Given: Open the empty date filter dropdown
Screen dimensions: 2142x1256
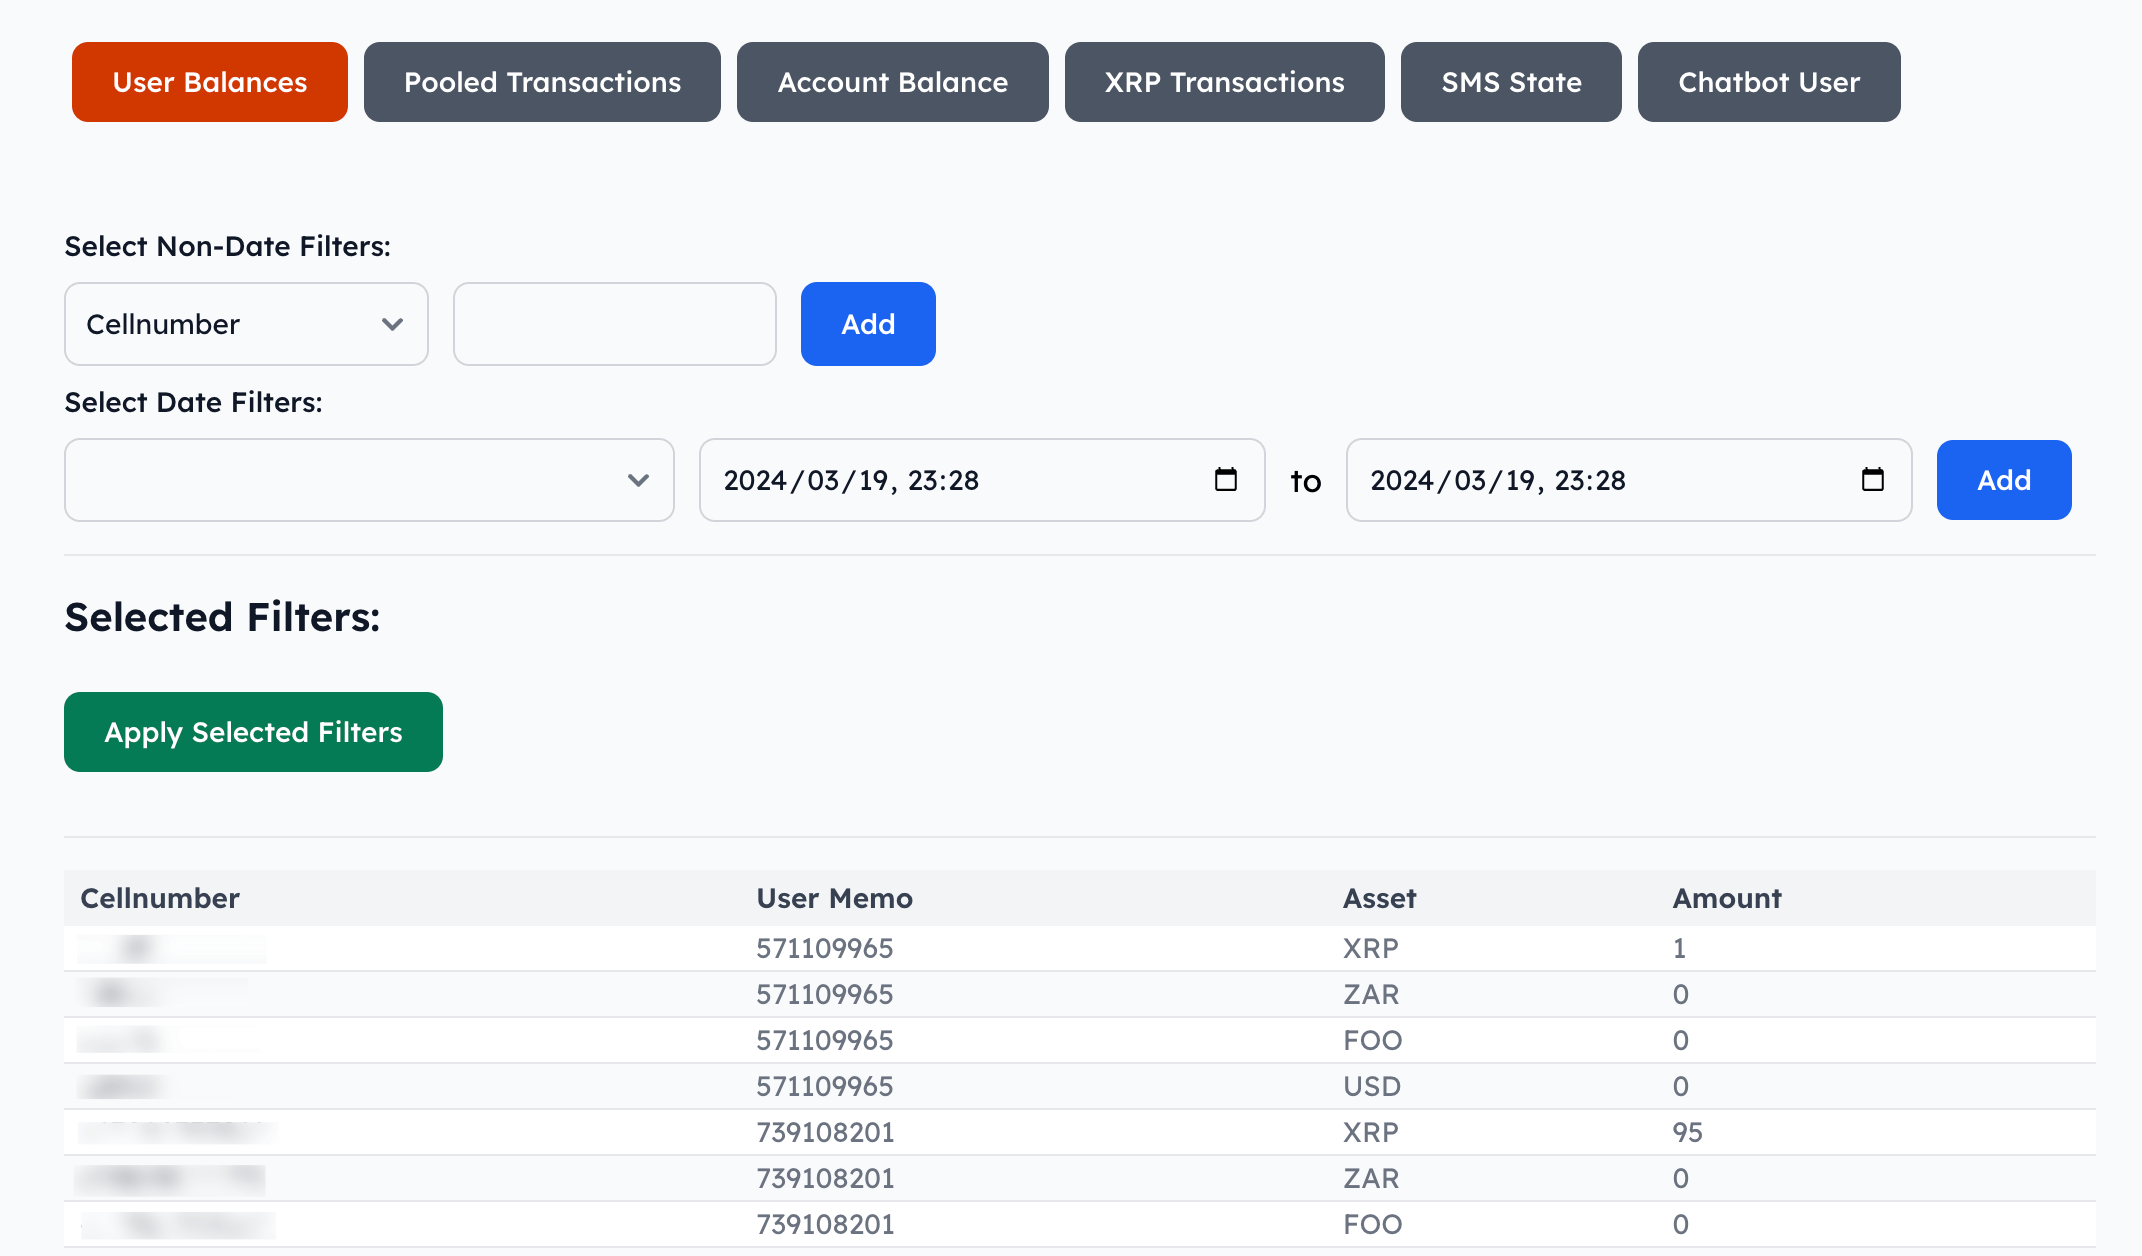Looking at the screenshot, I should click(369, 480).
